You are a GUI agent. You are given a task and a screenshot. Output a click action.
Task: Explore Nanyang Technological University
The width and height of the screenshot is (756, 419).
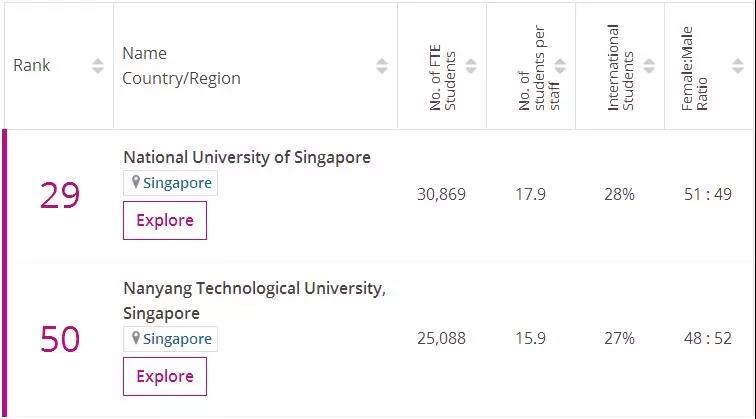pos(165,377)
